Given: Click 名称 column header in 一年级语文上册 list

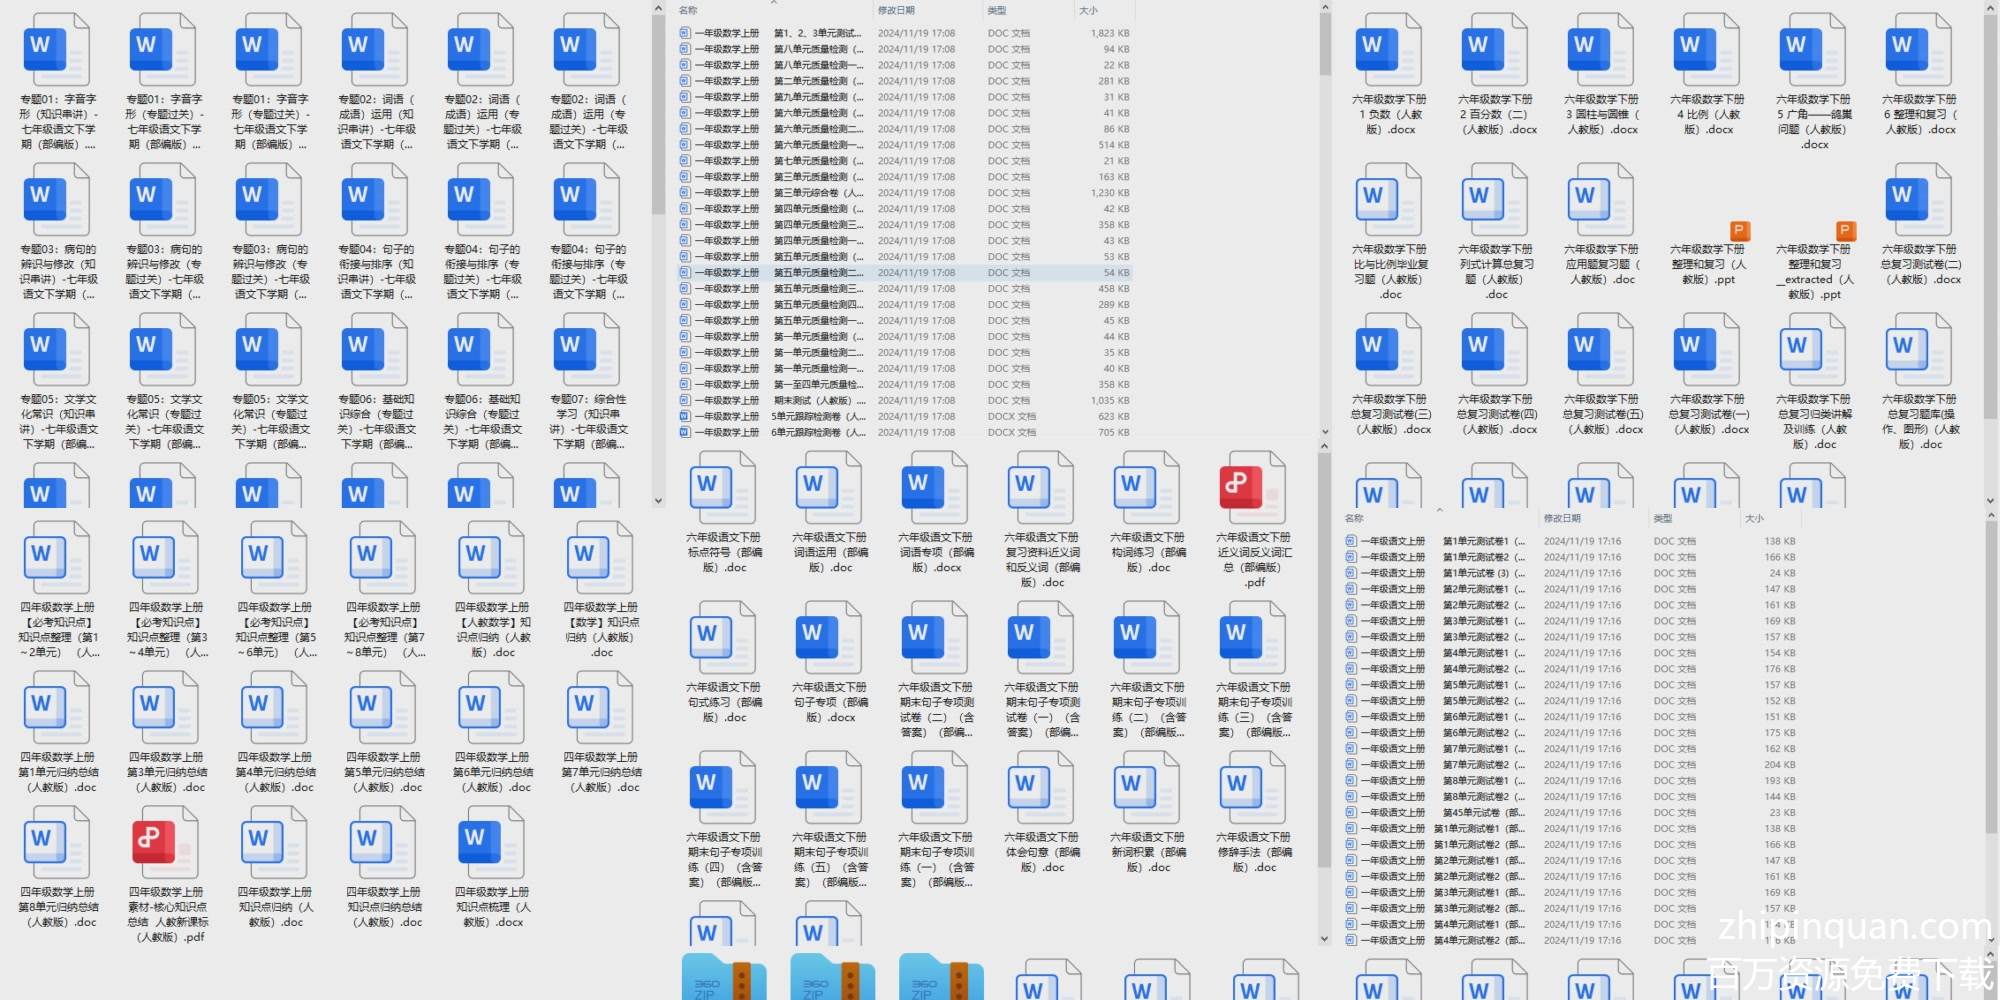Looking at the screenshot, I should coord(1355,519).
